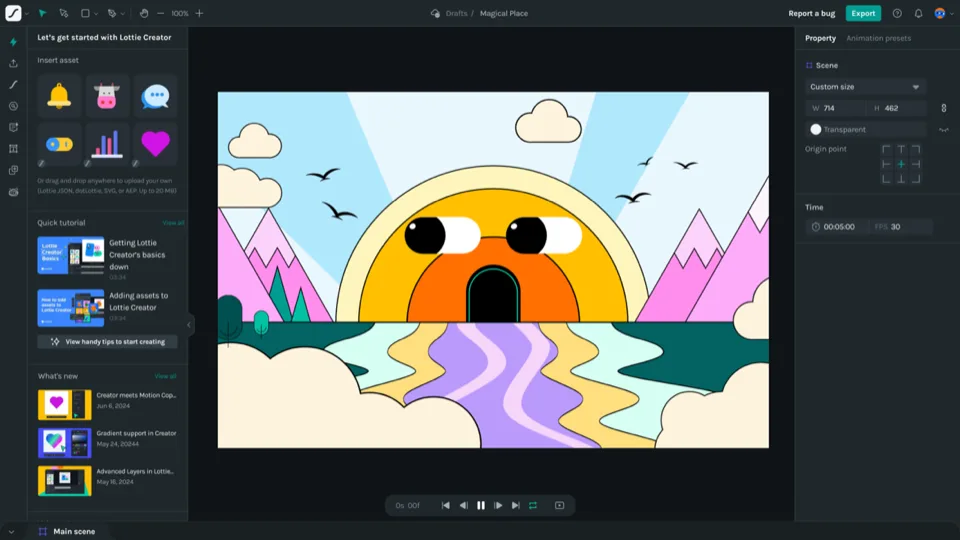Screen dimensions: 960x540
Task: Click the Export button
Action: (x=863, y=13)
